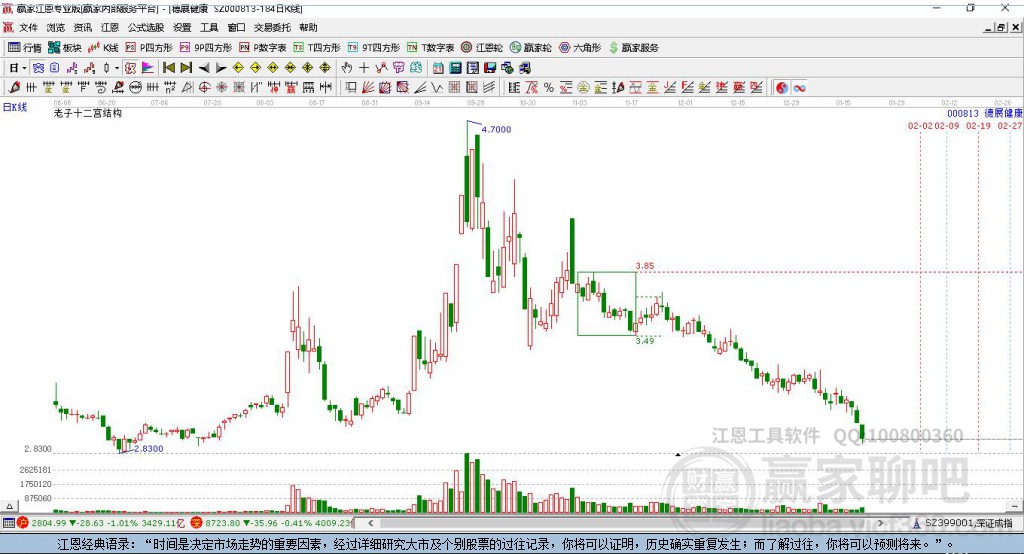Click the color gradient flag icon

[148, 68]
